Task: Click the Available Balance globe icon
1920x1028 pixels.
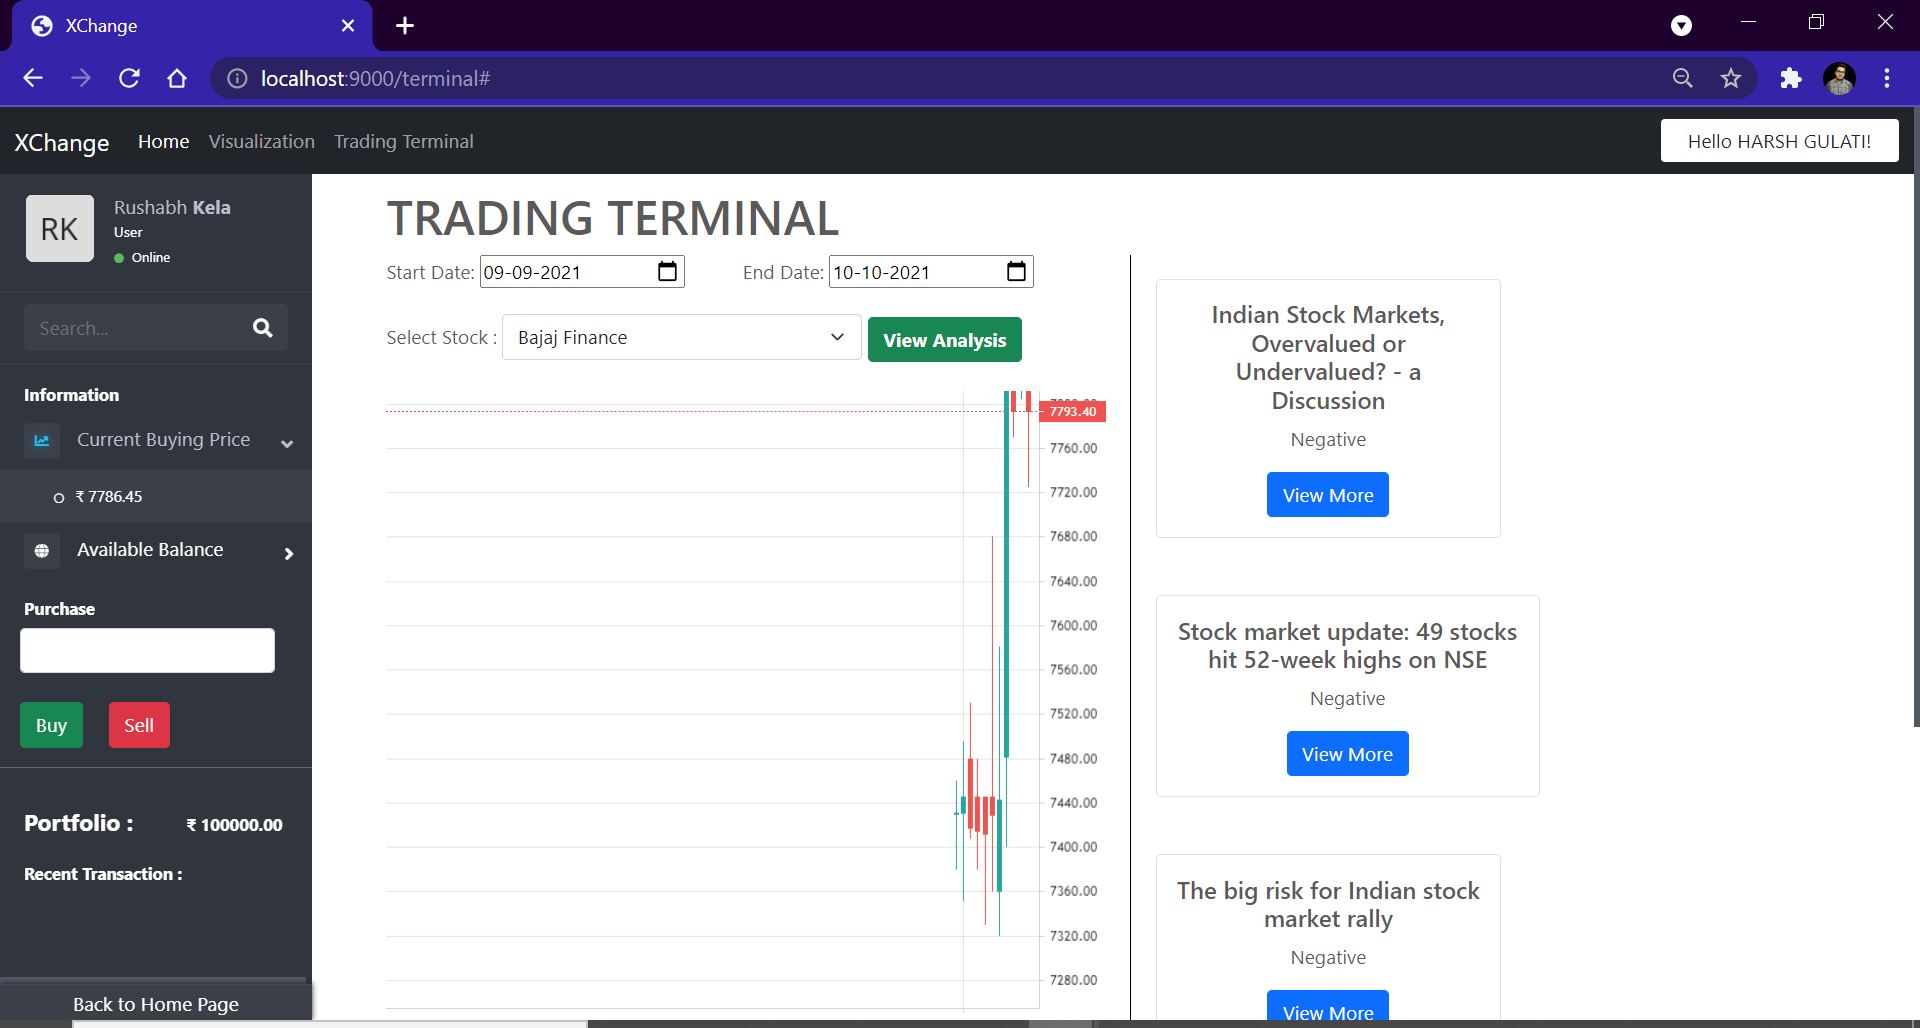Action: (x=42, y=550)
